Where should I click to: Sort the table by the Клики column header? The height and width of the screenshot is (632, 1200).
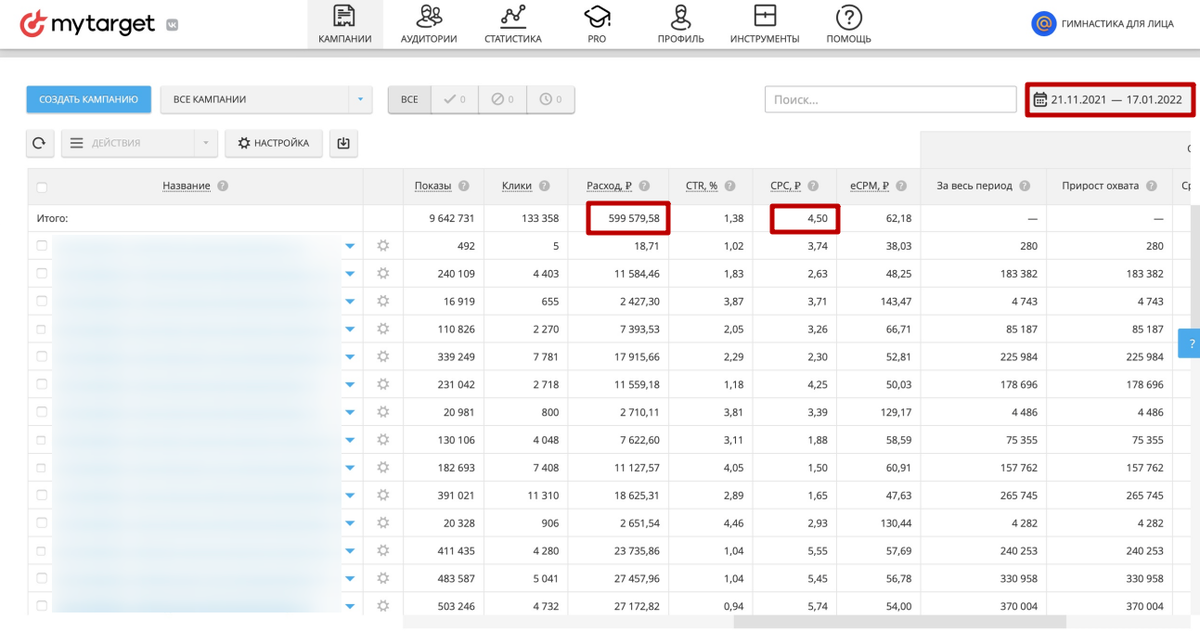(516, 186)
